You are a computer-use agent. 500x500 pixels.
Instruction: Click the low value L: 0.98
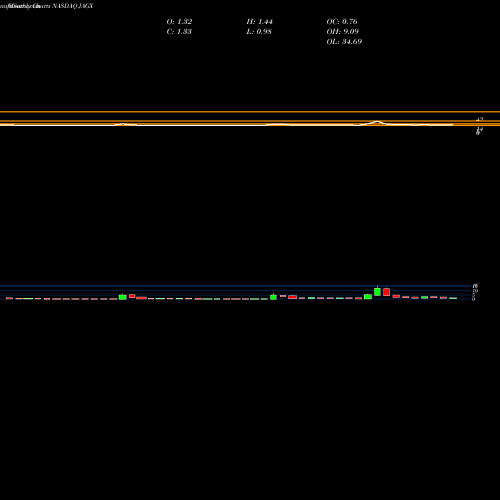tap(259, 32)
